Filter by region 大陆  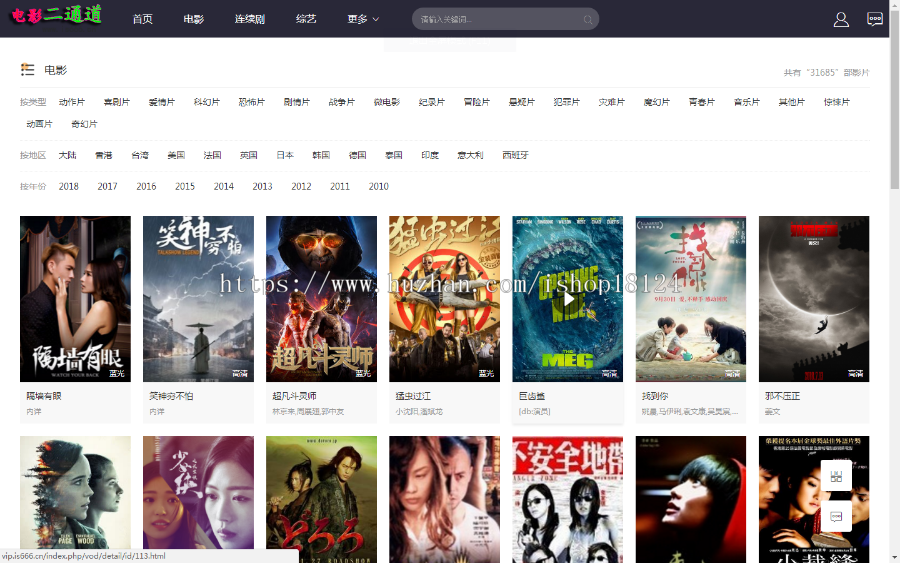coord(68,156)
